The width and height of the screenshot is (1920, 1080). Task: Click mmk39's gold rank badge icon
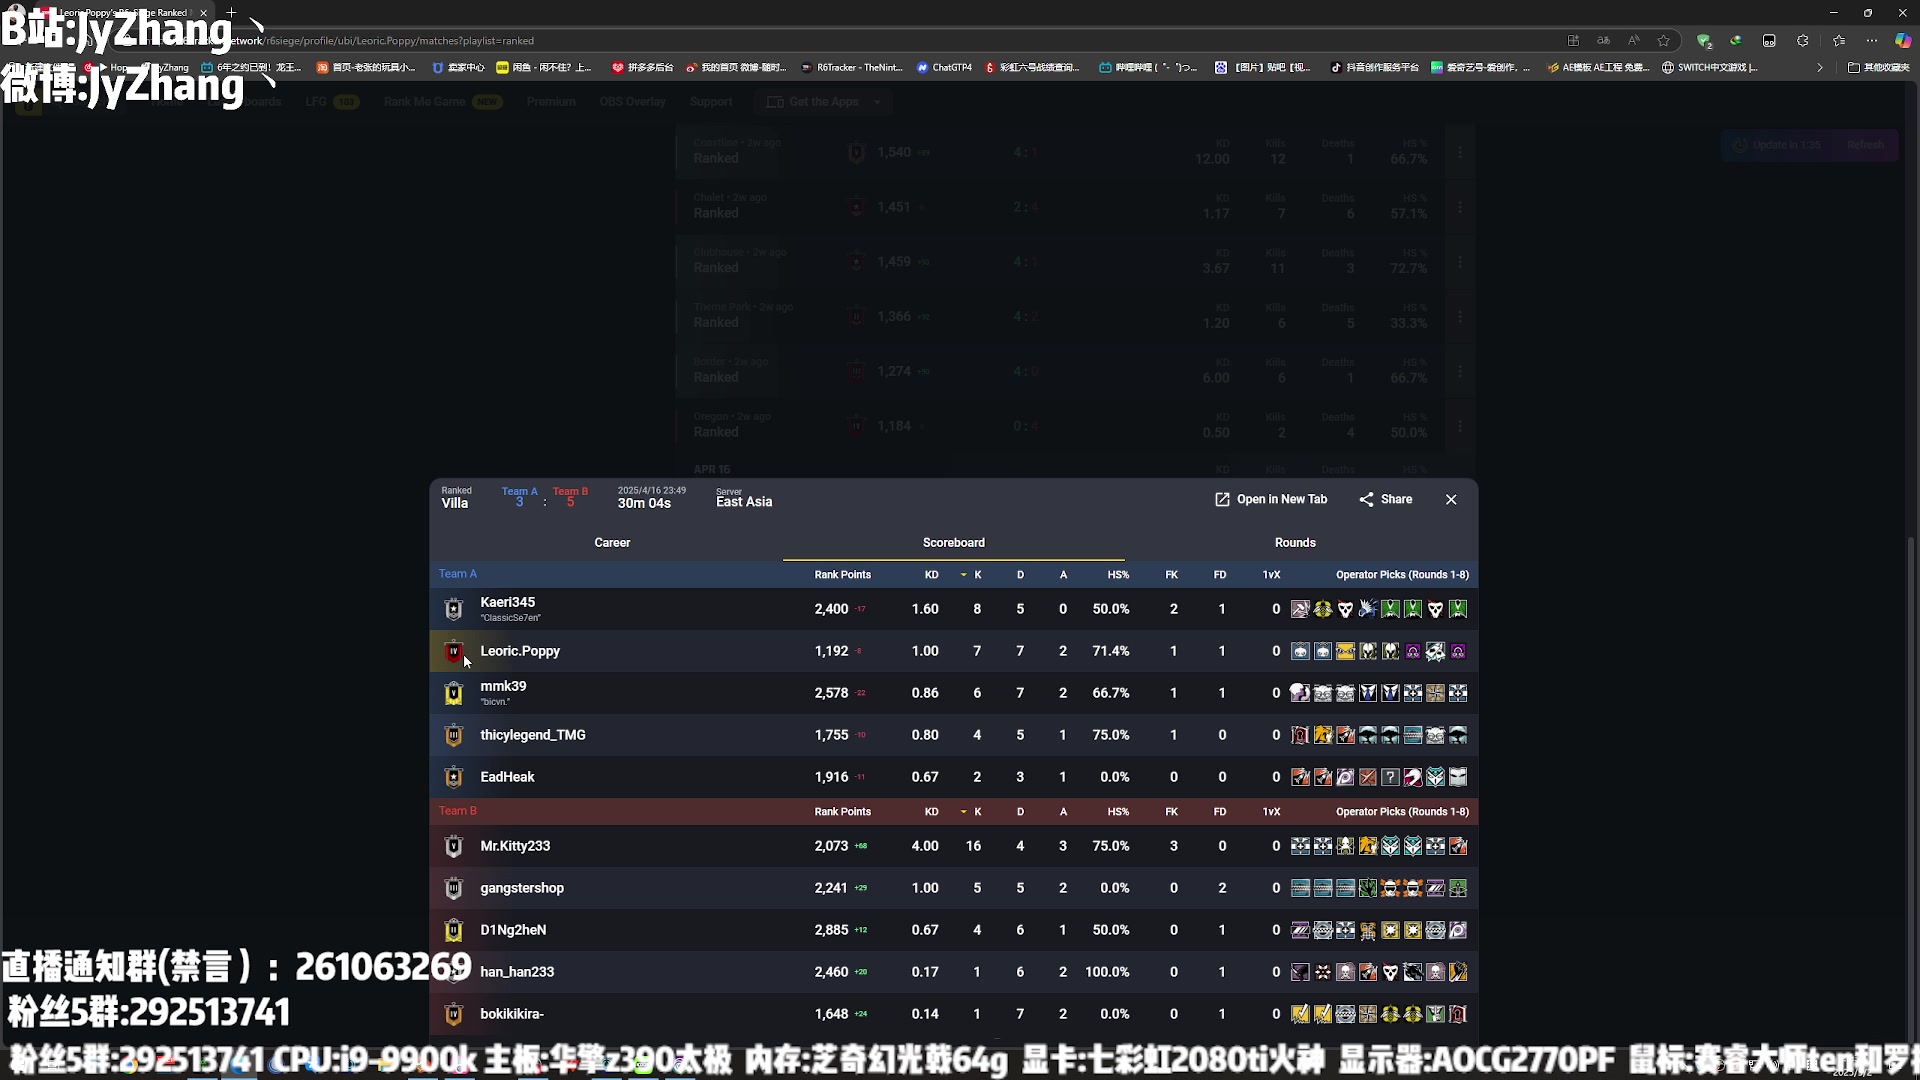coord(453,693)
